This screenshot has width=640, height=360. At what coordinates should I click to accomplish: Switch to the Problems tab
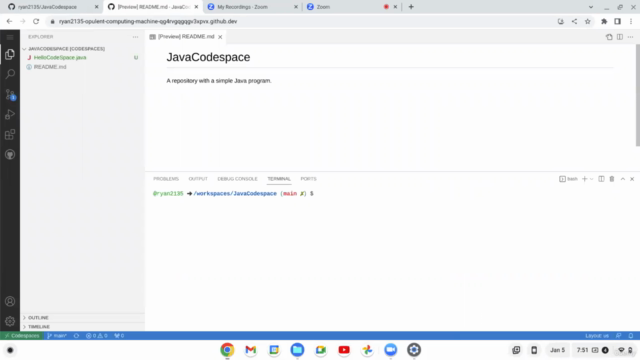click(166, 179)
